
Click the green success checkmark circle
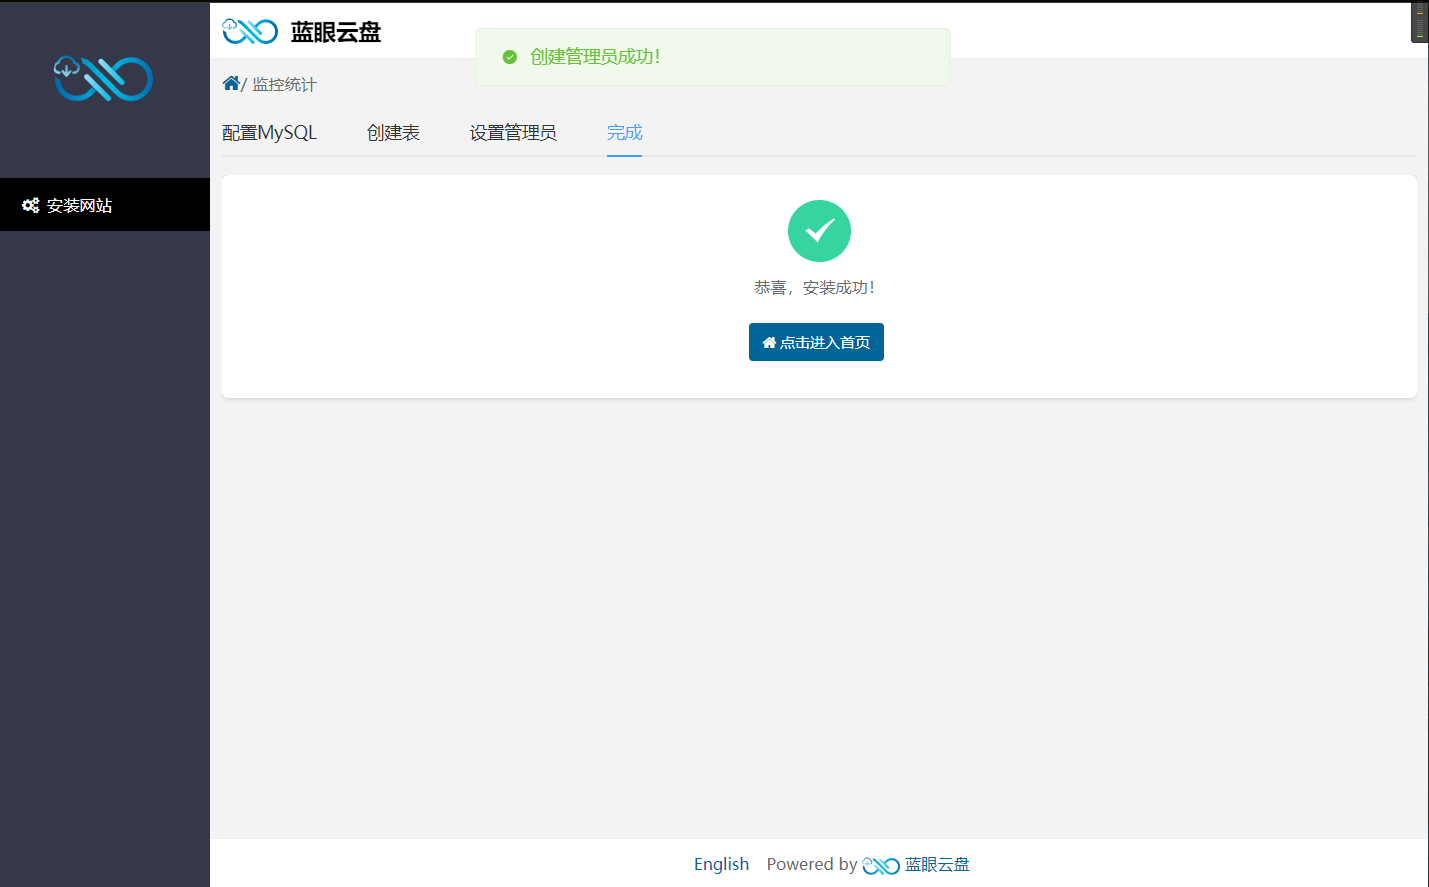[x=819, y=231]
